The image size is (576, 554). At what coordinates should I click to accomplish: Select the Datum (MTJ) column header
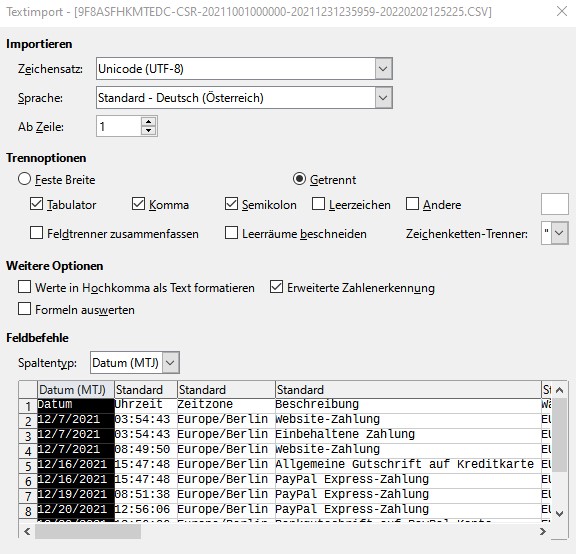76,390
